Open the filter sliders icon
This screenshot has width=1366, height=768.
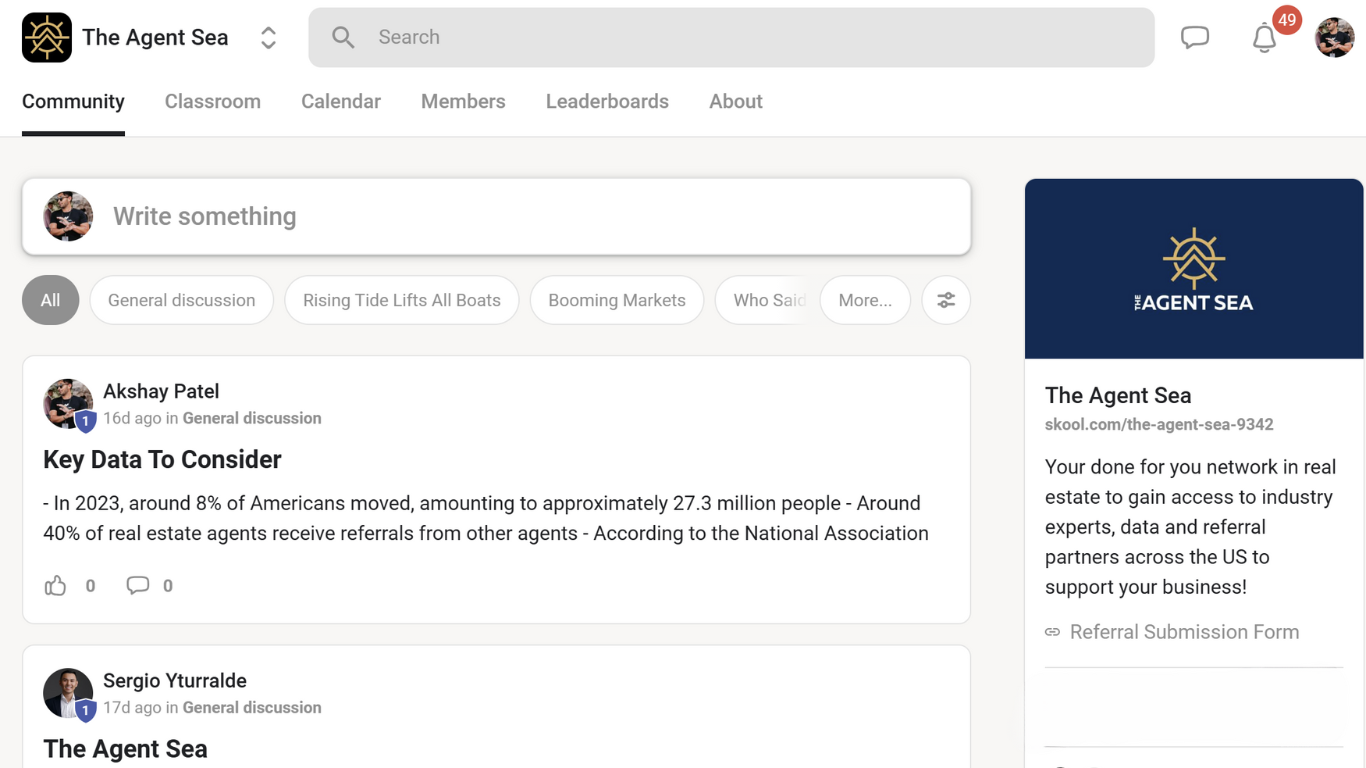tap(946, 300)
